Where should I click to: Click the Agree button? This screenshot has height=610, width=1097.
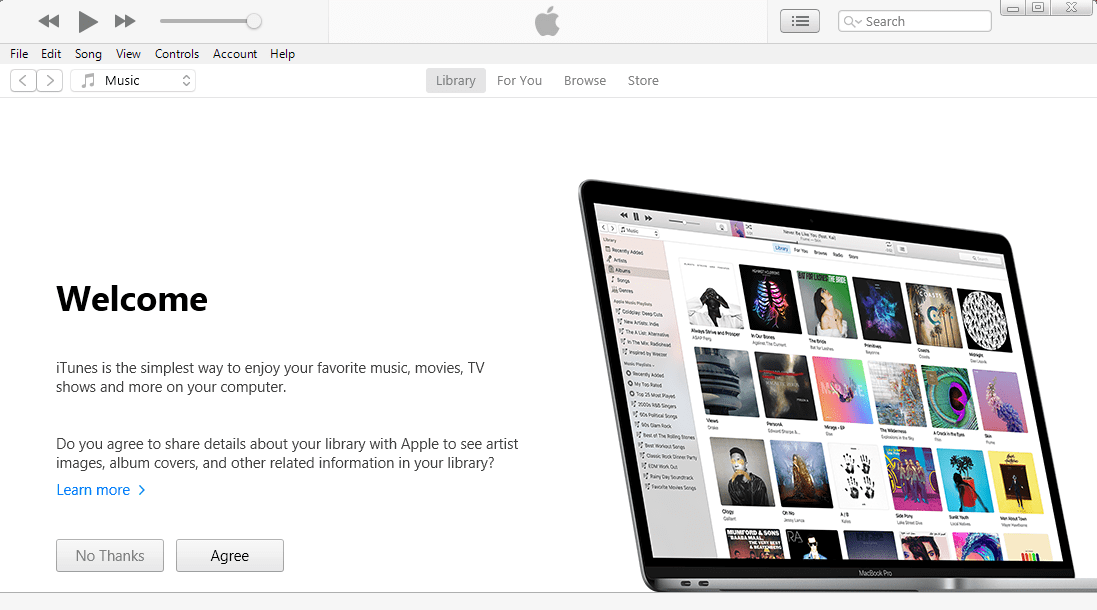pyautogui.click(x=229, y=555)
